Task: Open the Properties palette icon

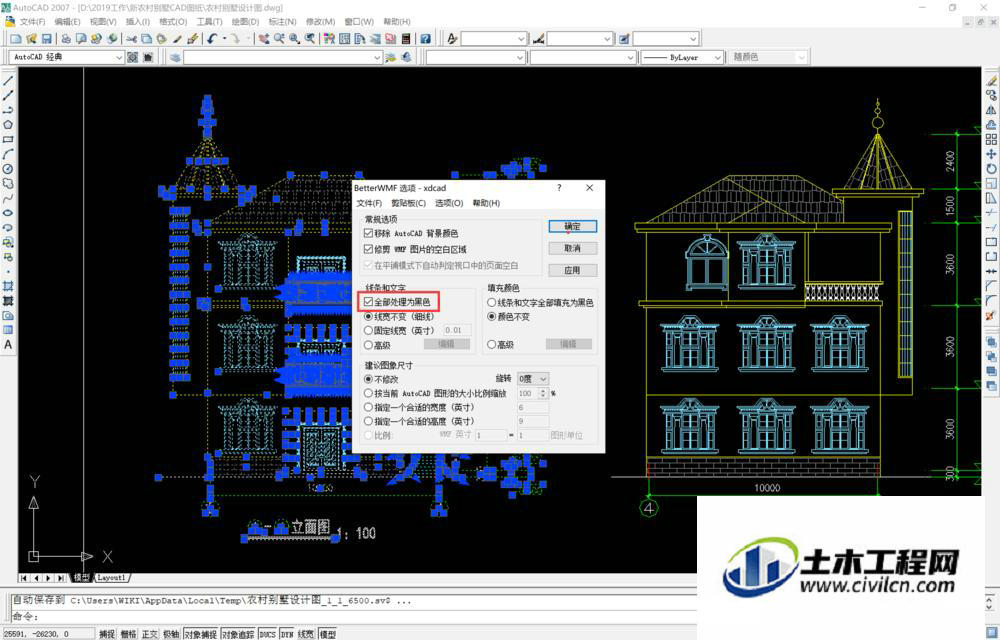Action: 329,39
